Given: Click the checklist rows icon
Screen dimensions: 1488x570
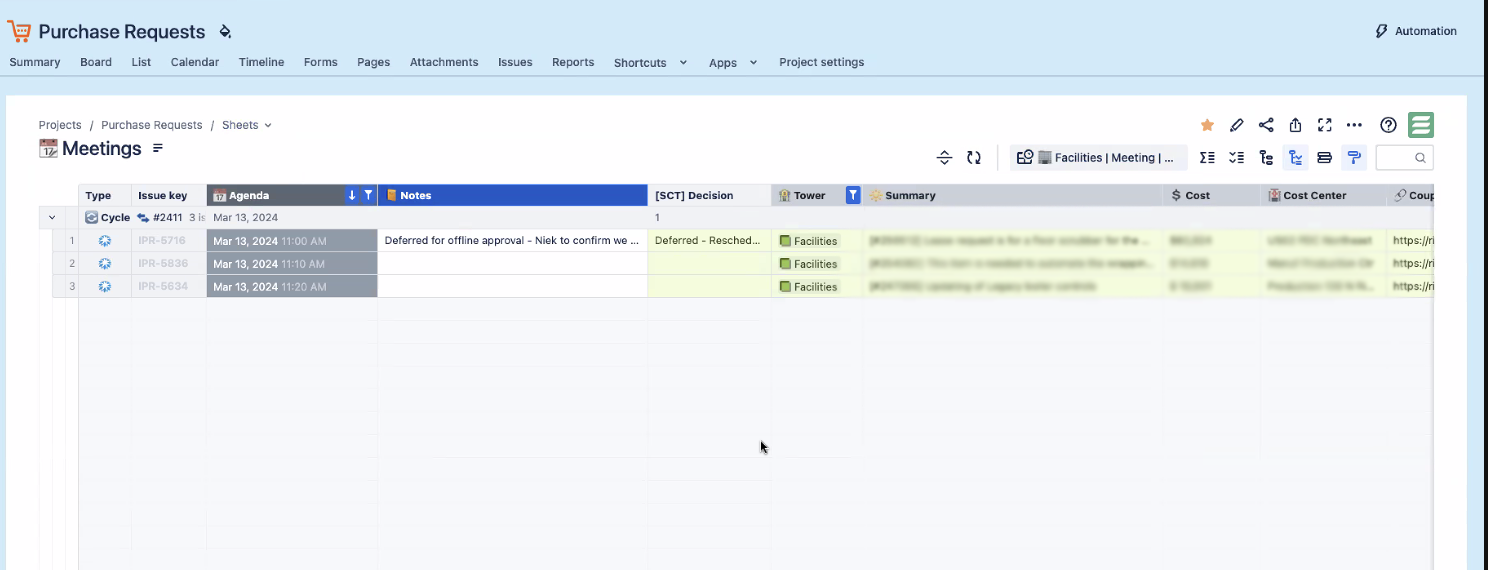Looking at the screenshot, I should point(1237,157).
